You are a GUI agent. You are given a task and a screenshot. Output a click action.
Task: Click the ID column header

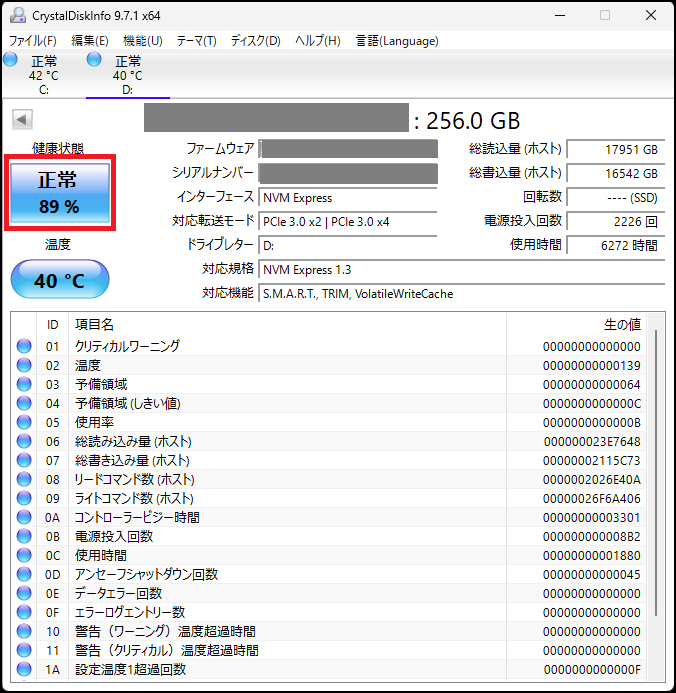pyautogui.click(x=52, y=325)
